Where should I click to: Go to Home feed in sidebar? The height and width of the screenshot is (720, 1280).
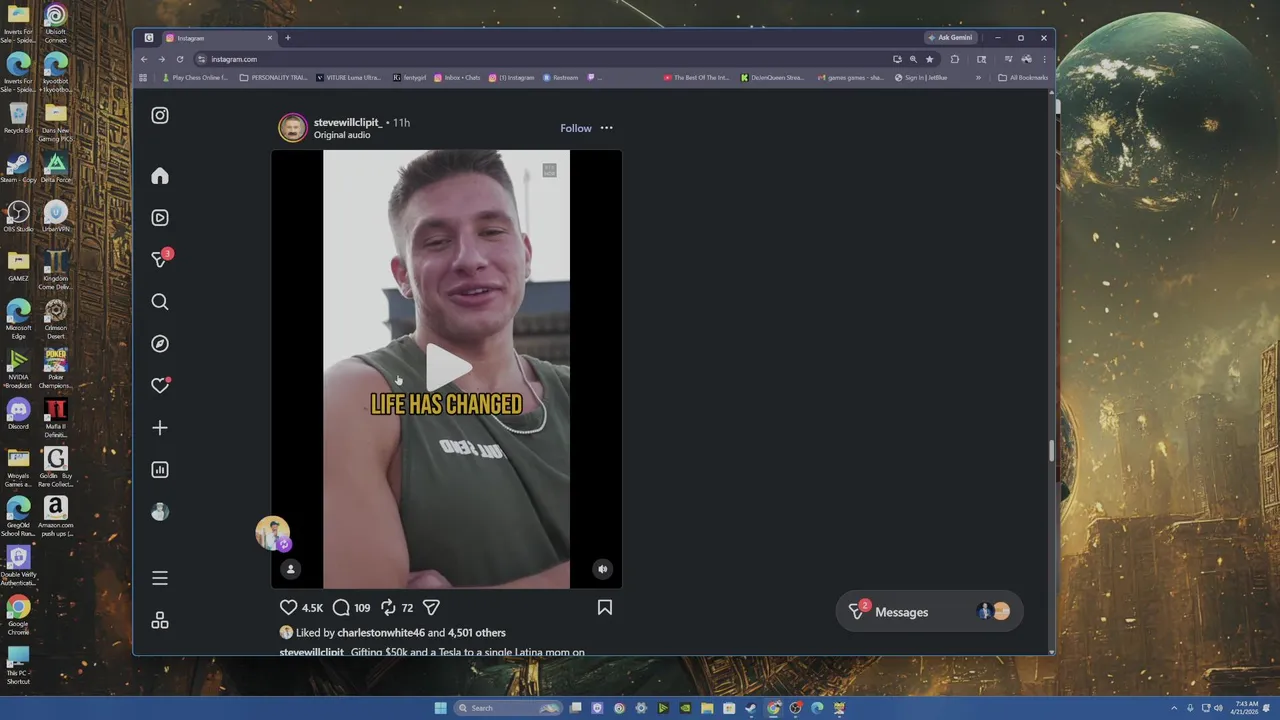tap(160, 176)
